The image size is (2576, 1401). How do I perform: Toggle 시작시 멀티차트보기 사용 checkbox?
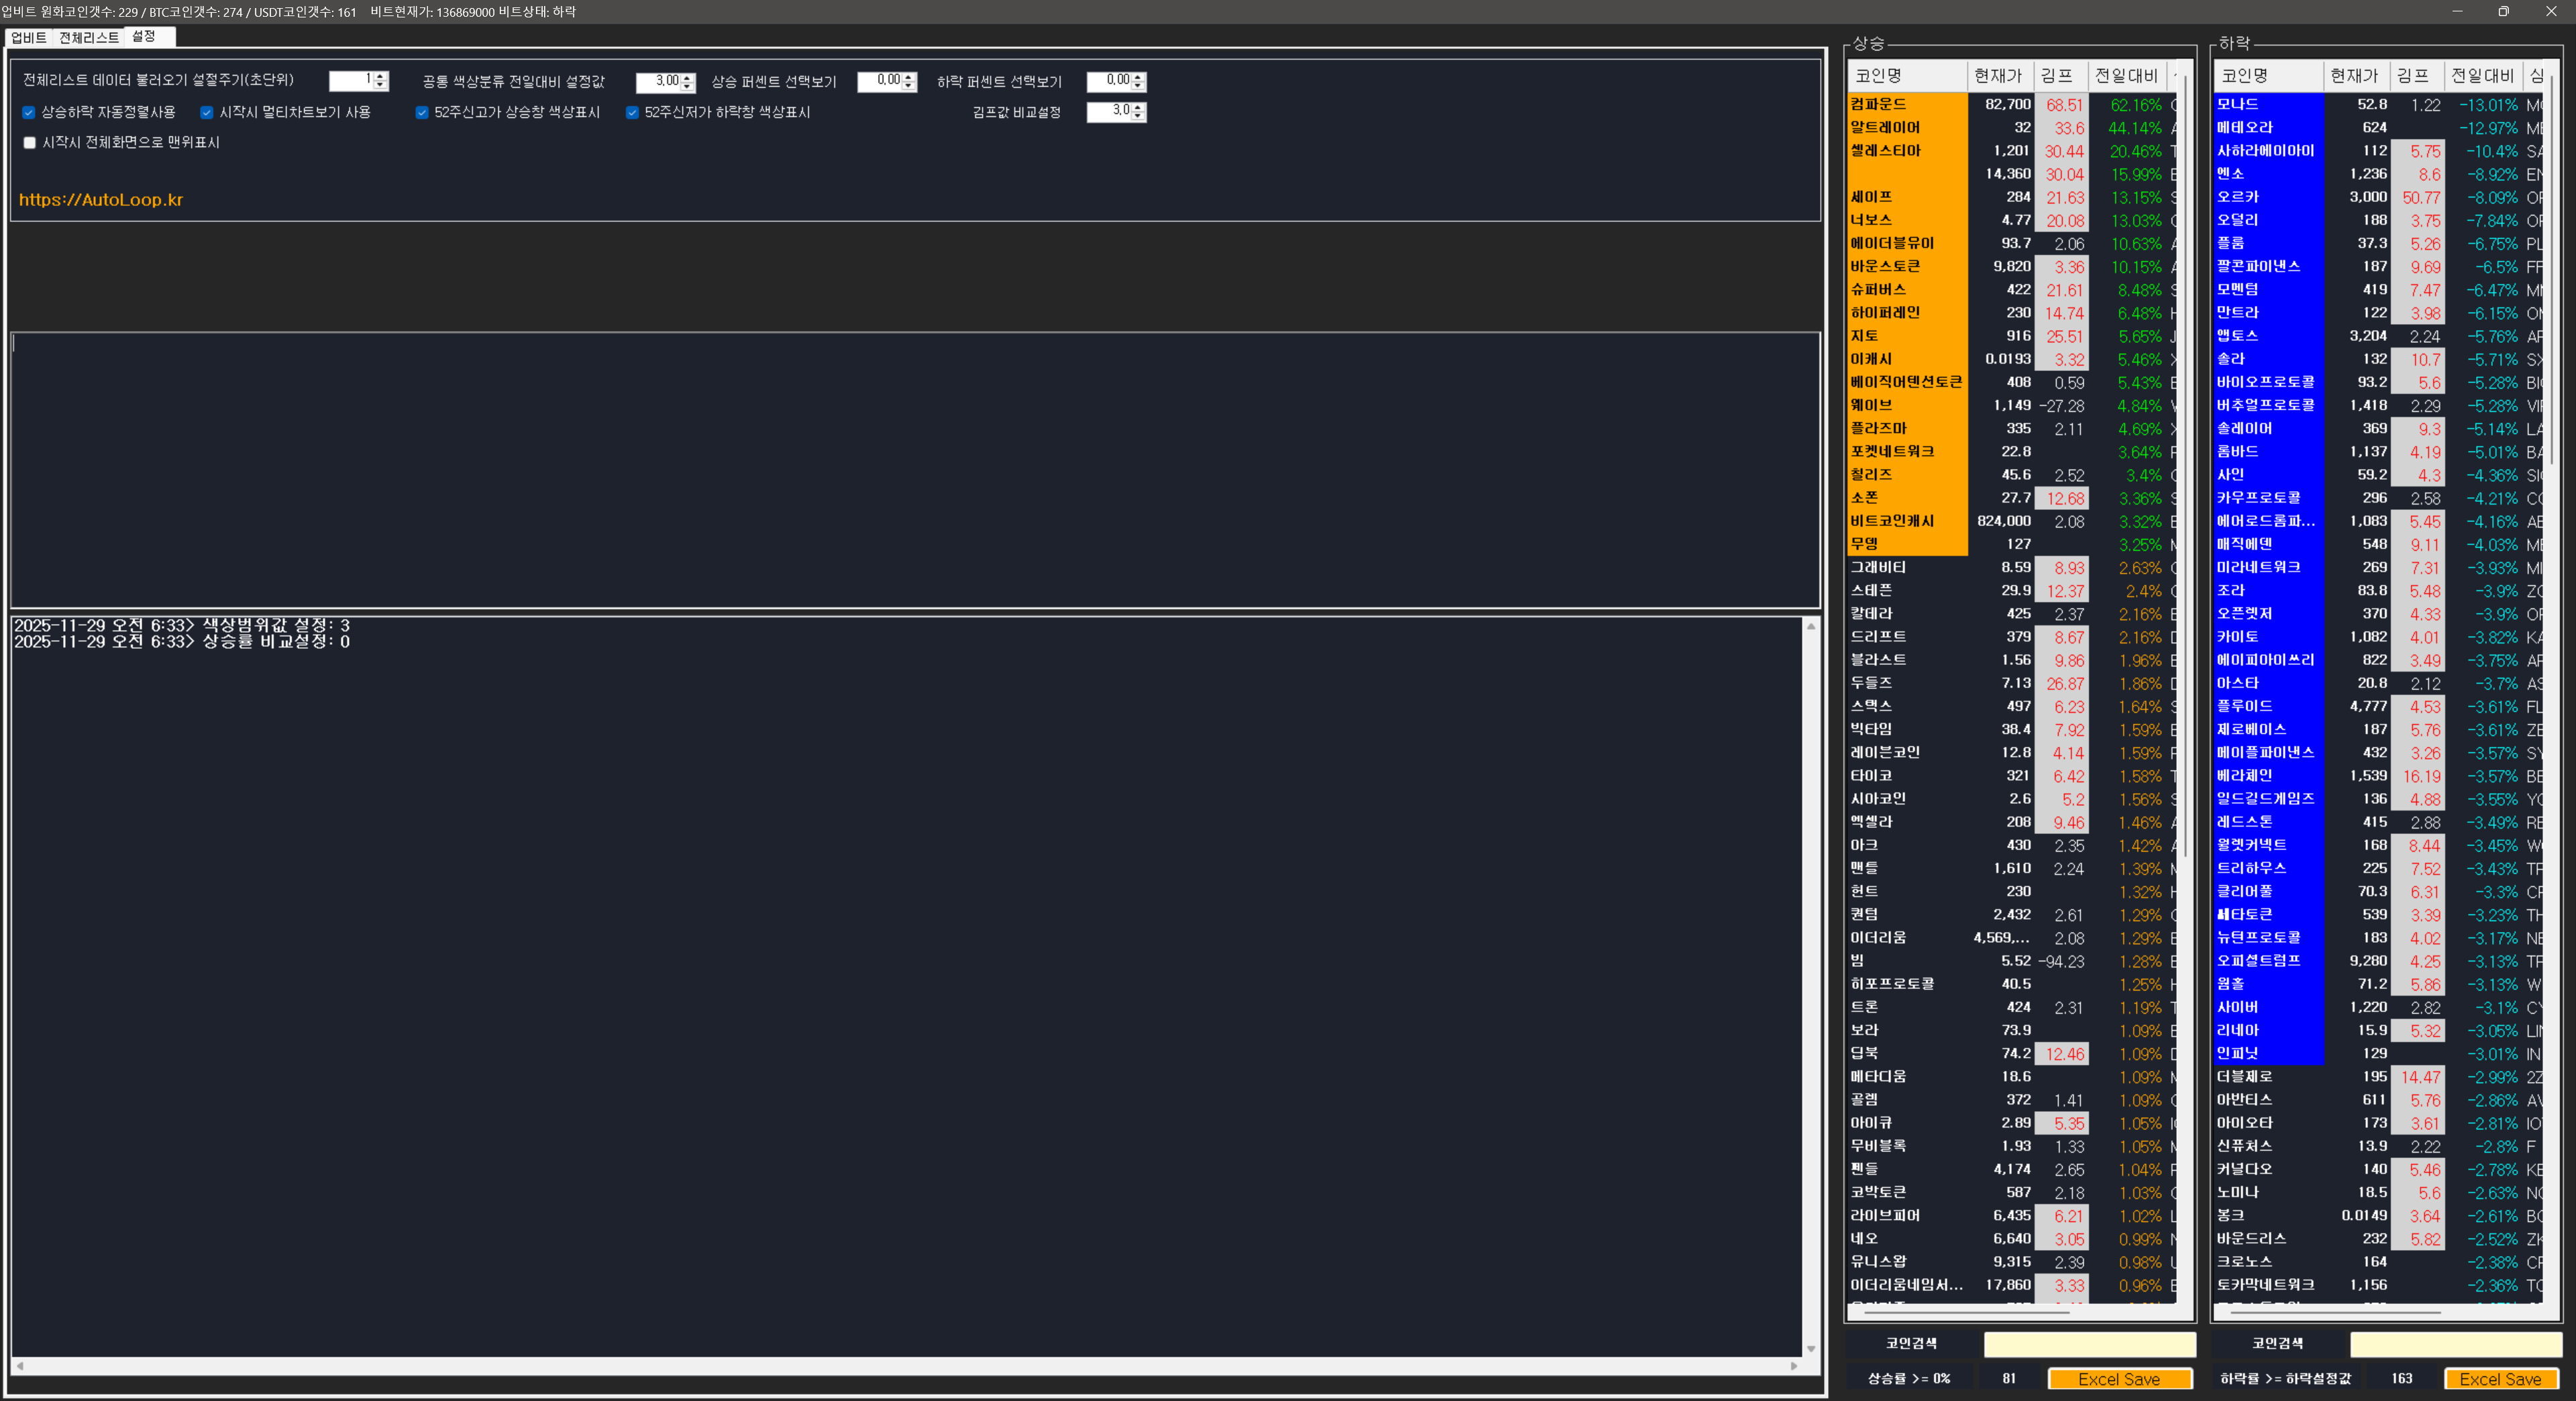(x=207, y=112)
